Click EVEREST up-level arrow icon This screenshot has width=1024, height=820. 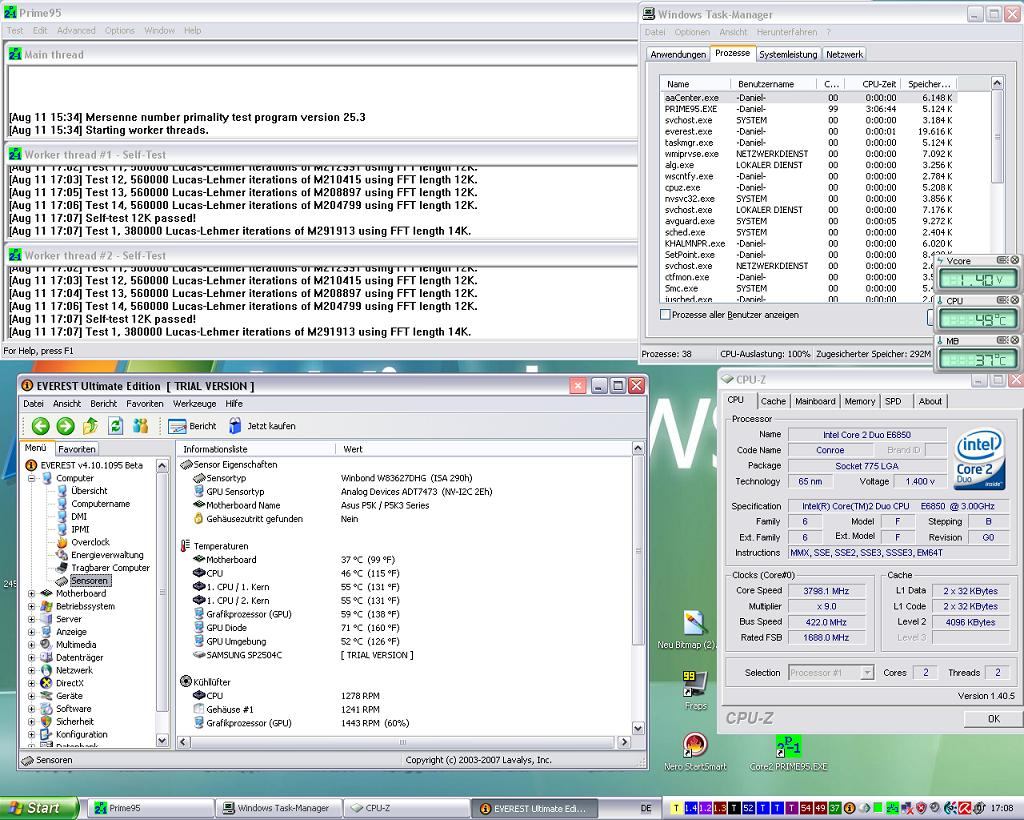click(x=90, y=426)
